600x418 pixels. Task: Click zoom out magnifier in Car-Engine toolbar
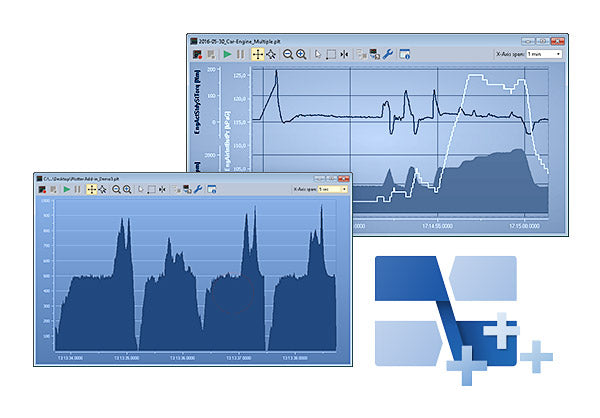click(x=288, y=55)
